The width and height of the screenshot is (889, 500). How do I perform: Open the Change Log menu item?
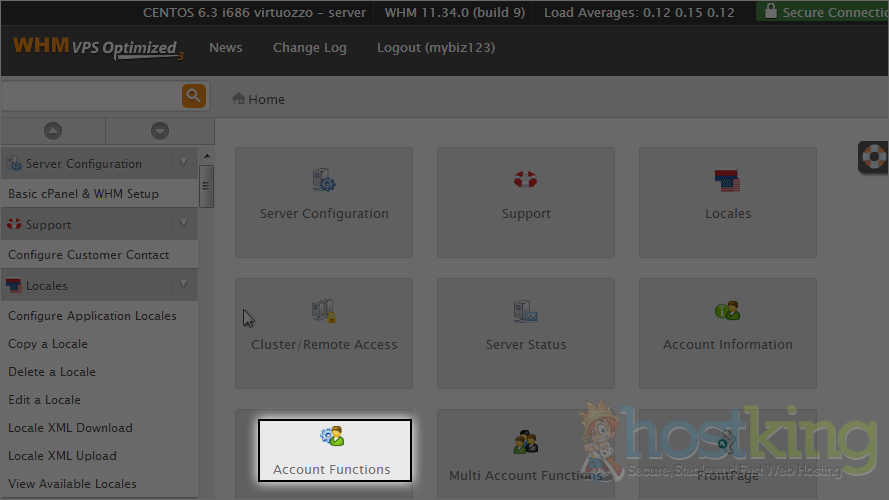click(x=309, y=48)
